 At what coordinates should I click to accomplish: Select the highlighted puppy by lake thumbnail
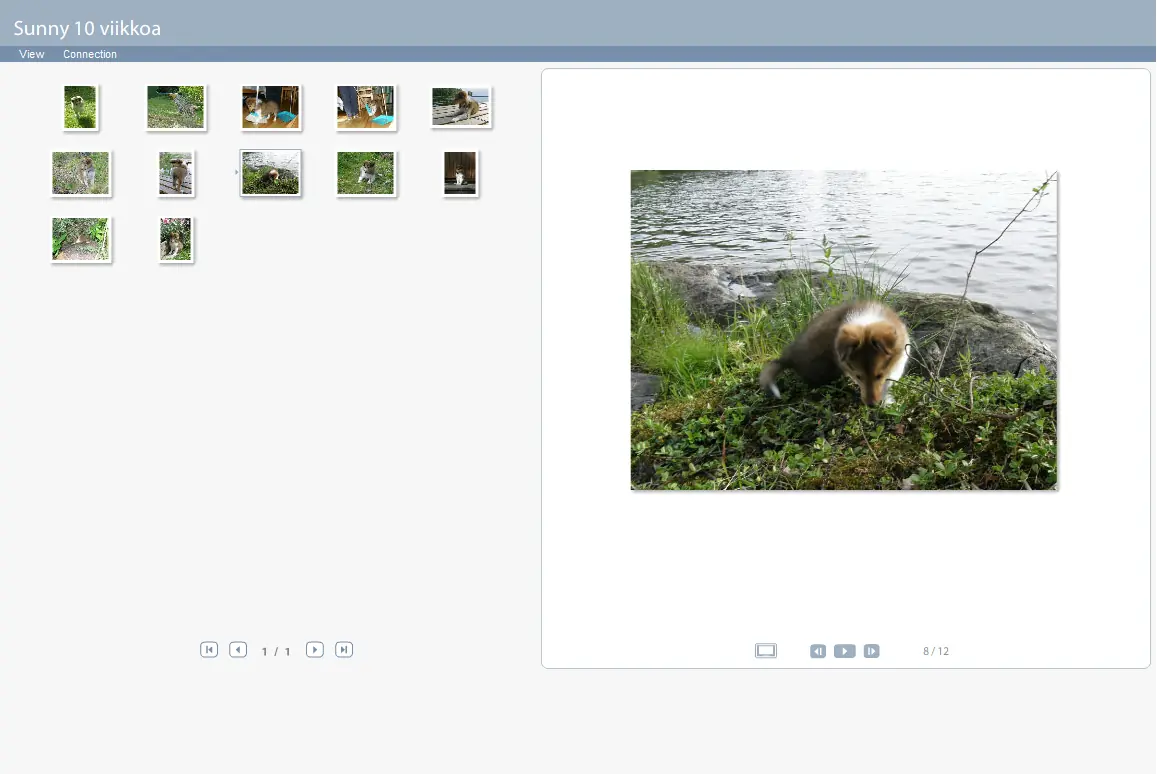(271, 173)
